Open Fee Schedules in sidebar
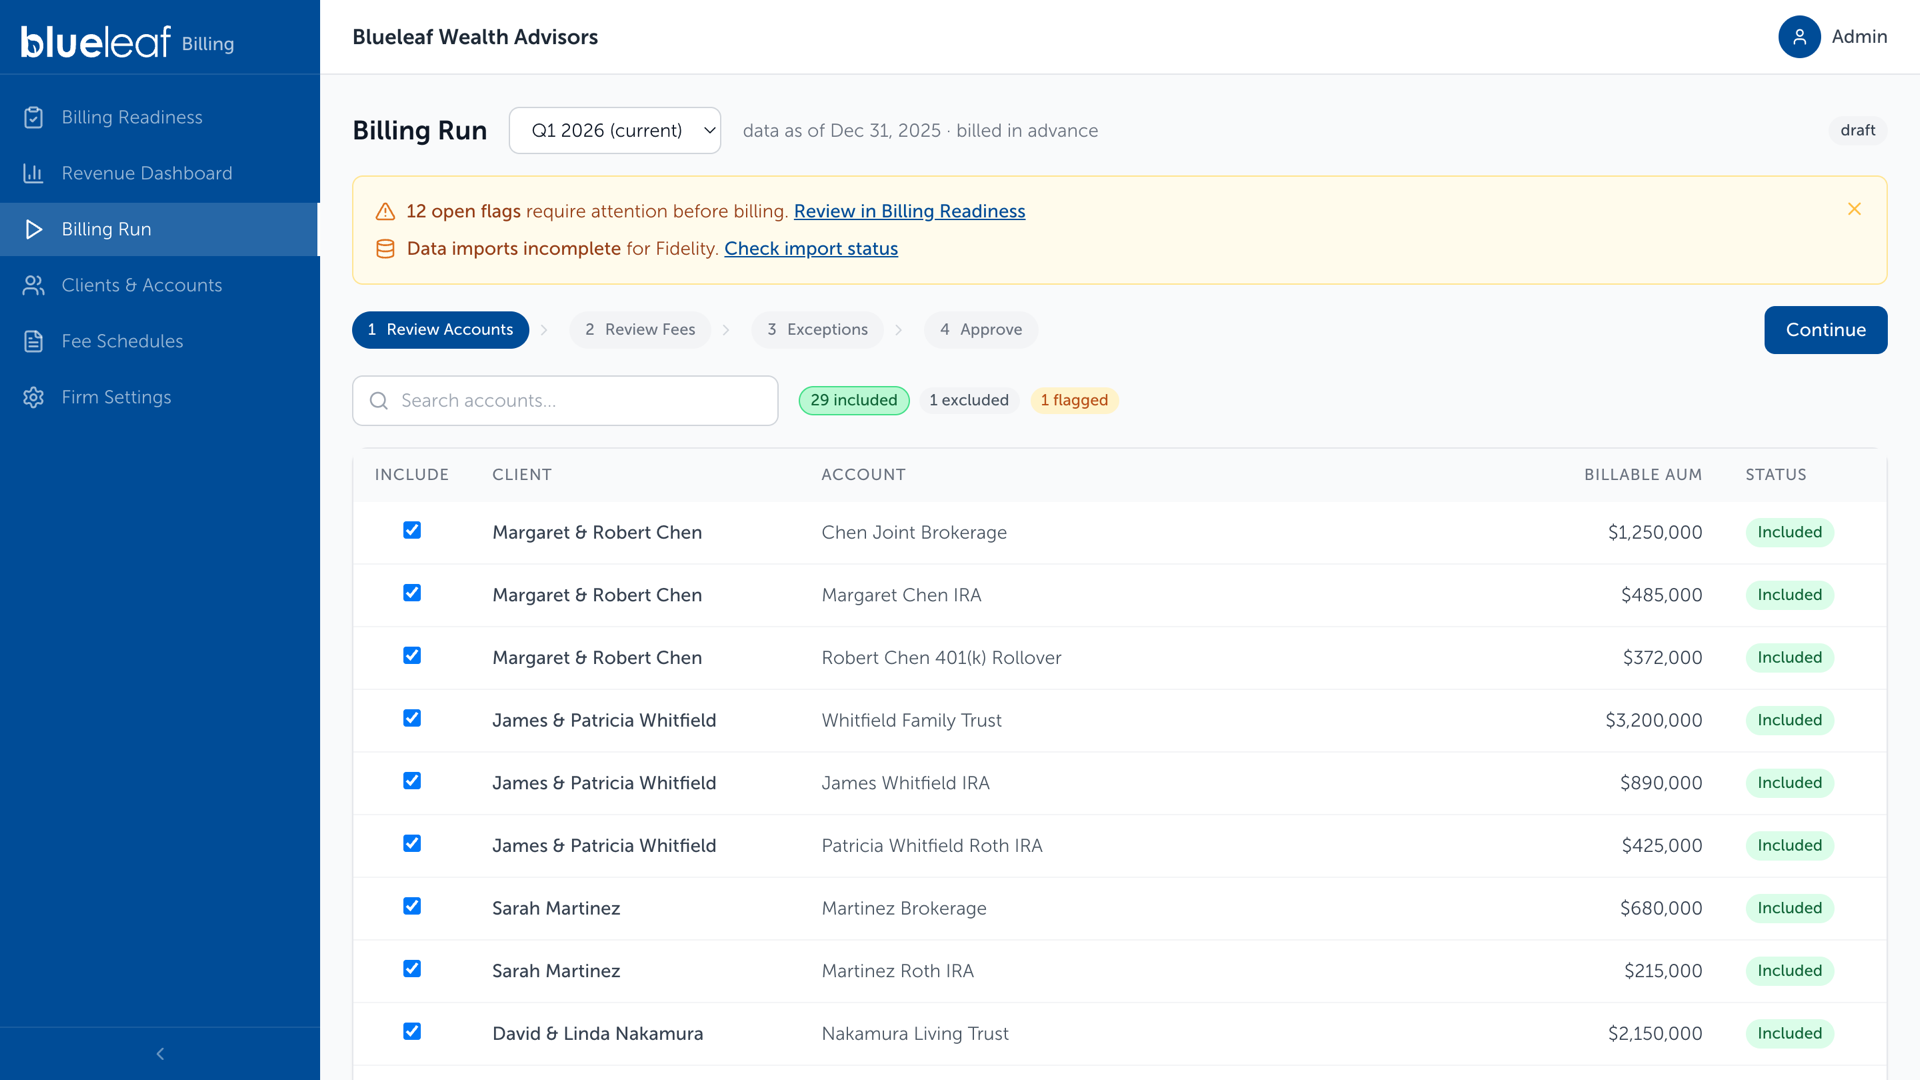 click(160, 341)
